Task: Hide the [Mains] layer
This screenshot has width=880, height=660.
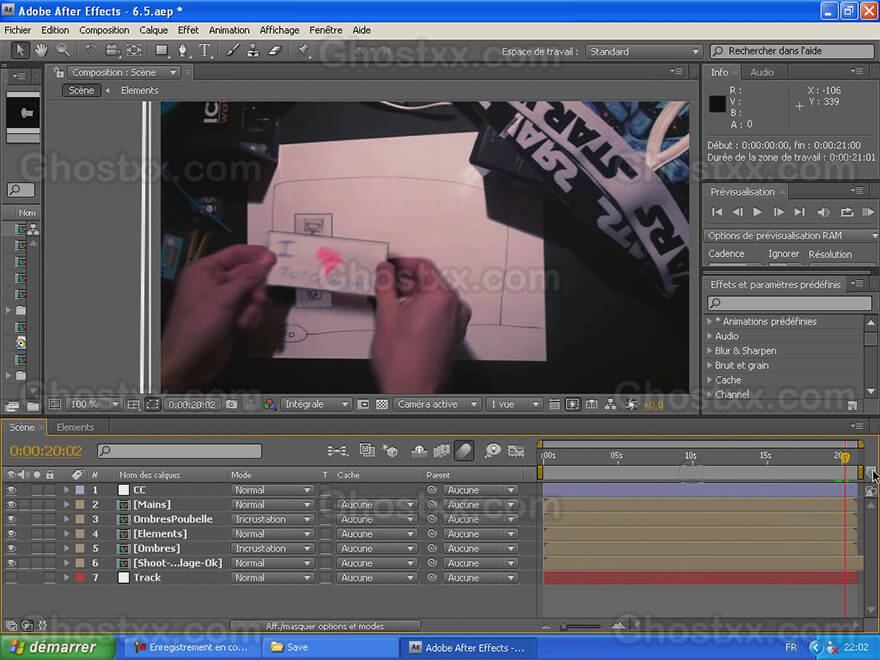Action: tap(11, 505)
